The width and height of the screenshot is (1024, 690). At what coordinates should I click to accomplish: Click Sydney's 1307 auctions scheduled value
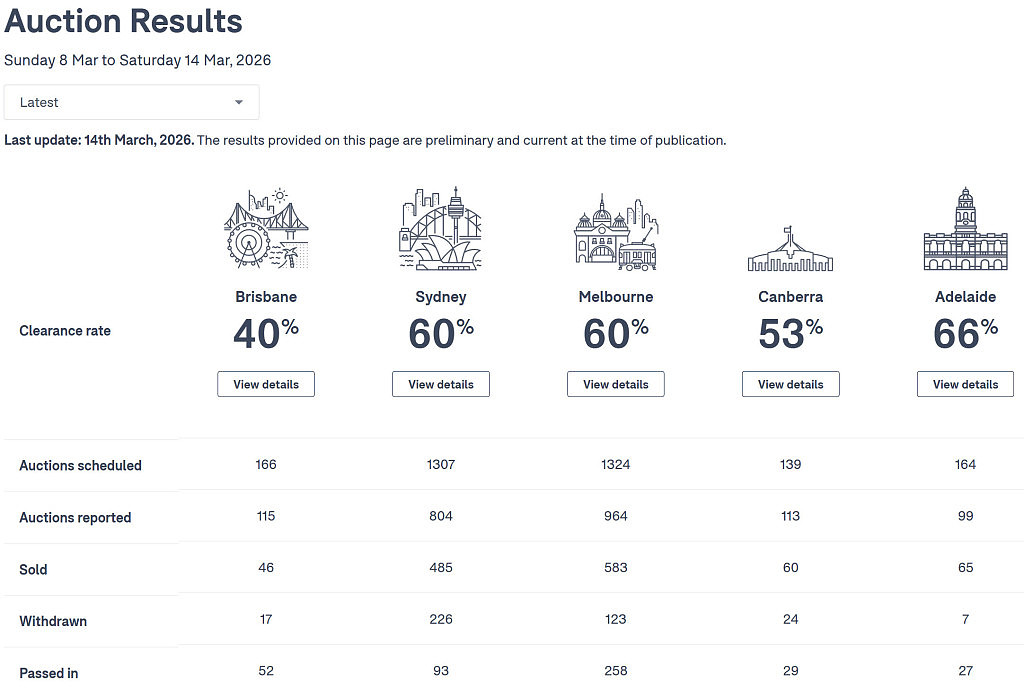[441, 464]
